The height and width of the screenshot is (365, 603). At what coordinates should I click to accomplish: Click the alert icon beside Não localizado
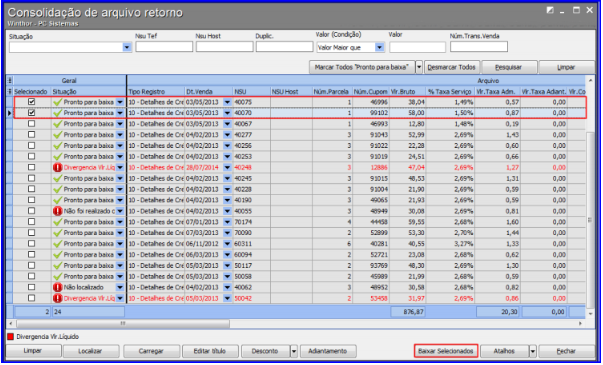coord(58,287)
